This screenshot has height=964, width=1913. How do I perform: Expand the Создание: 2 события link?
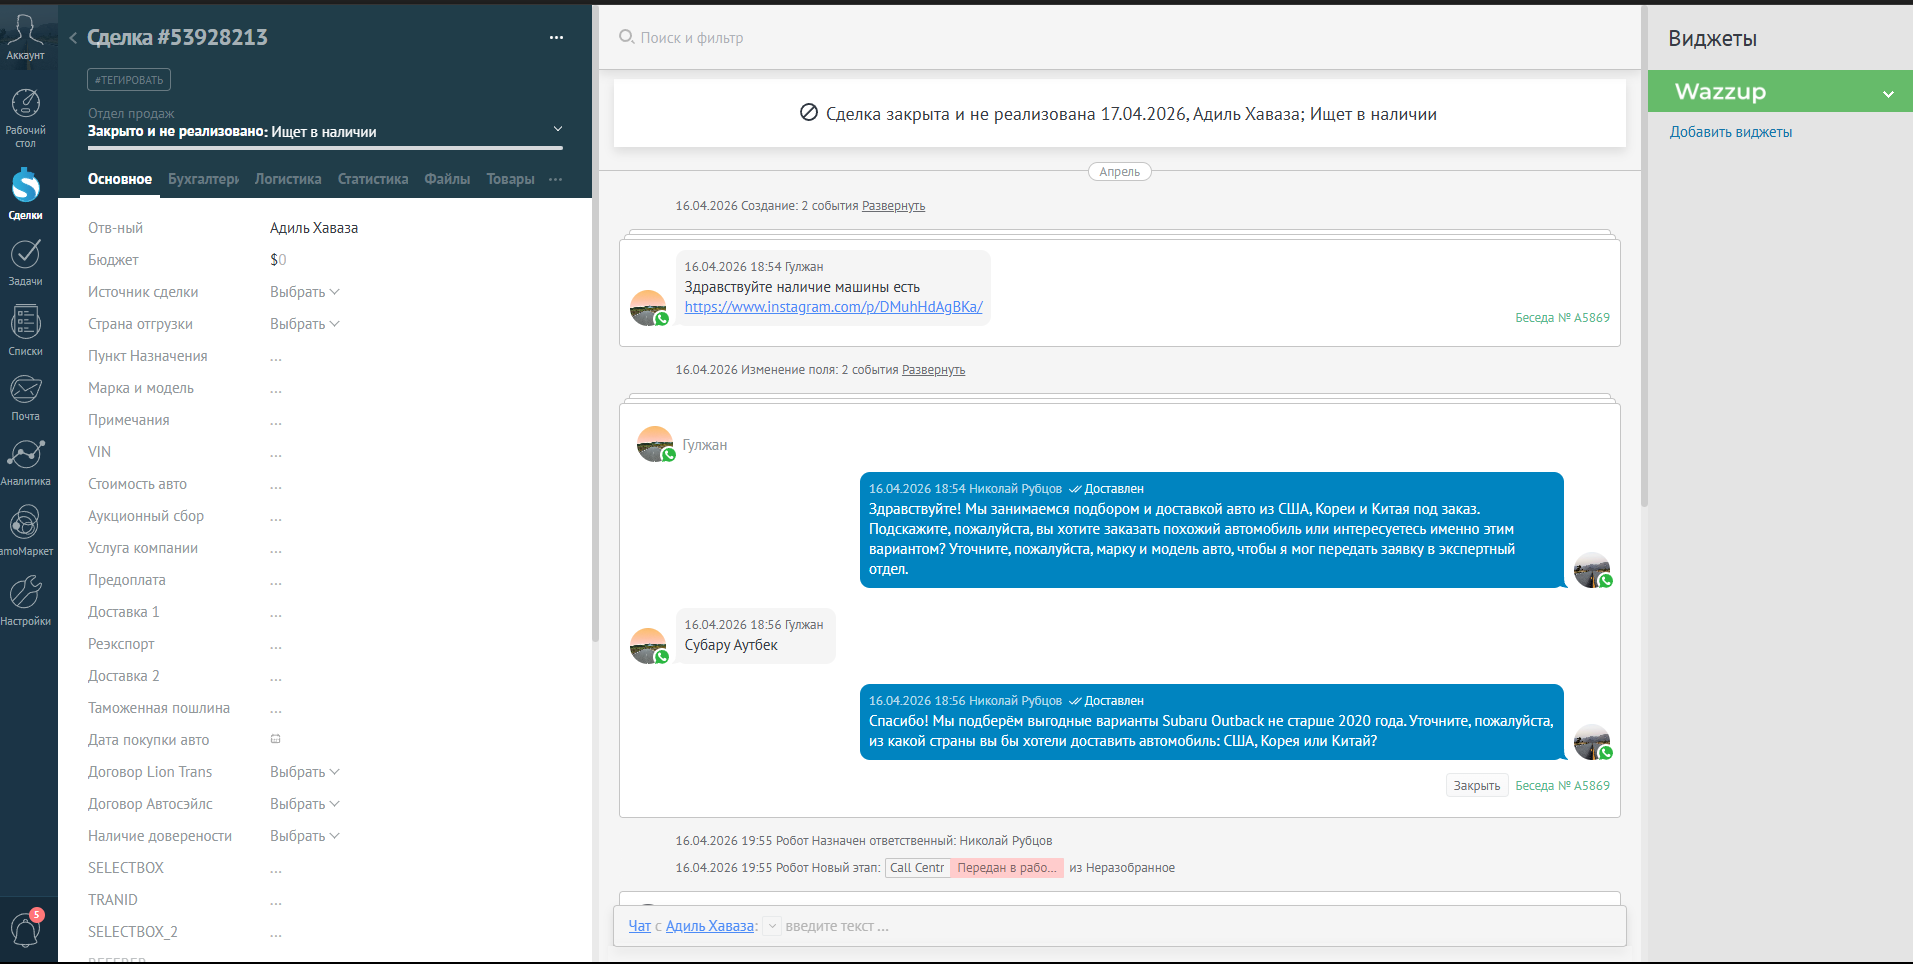(893, 206)
